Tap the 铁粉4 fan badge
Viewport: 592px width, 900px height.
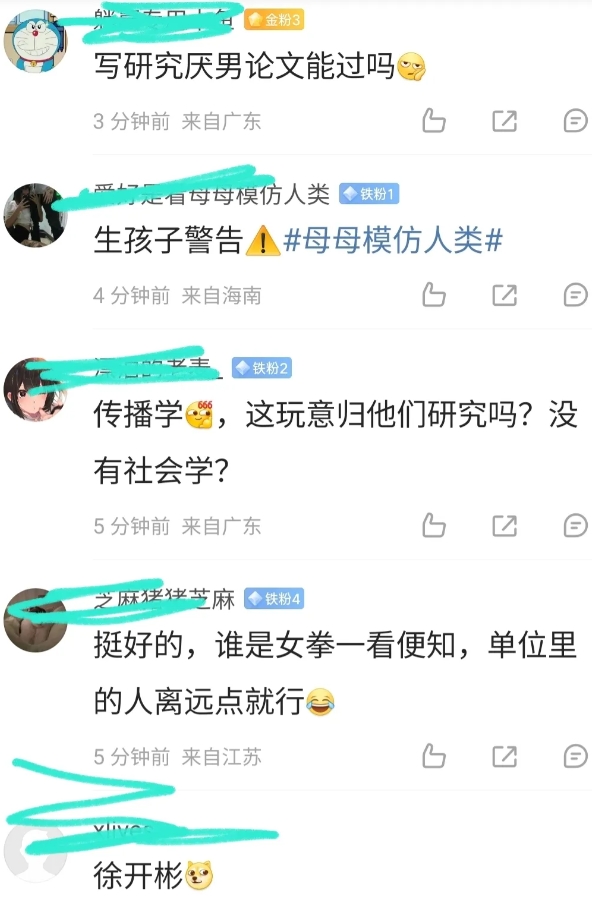[274, 599]
